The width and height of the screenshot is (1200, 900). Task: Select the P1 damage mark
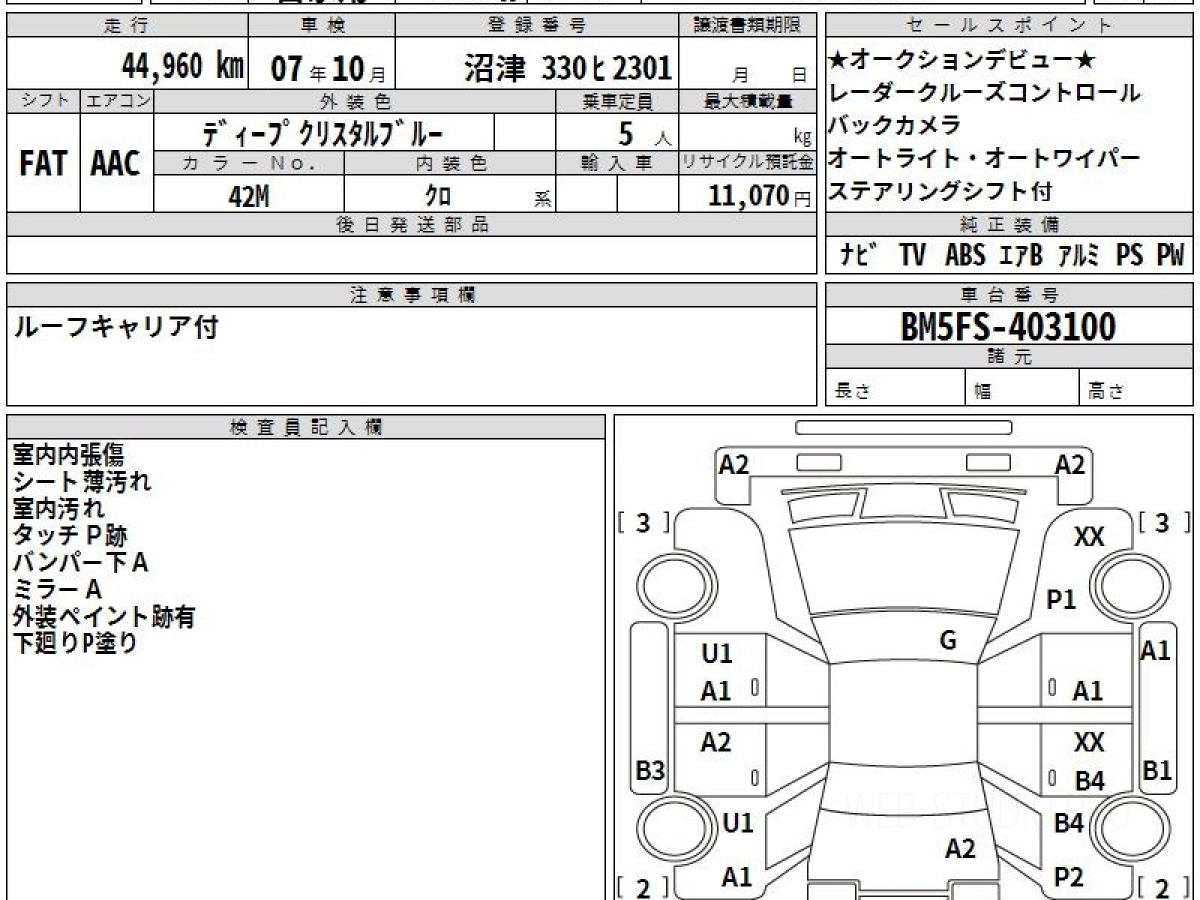1061,600
